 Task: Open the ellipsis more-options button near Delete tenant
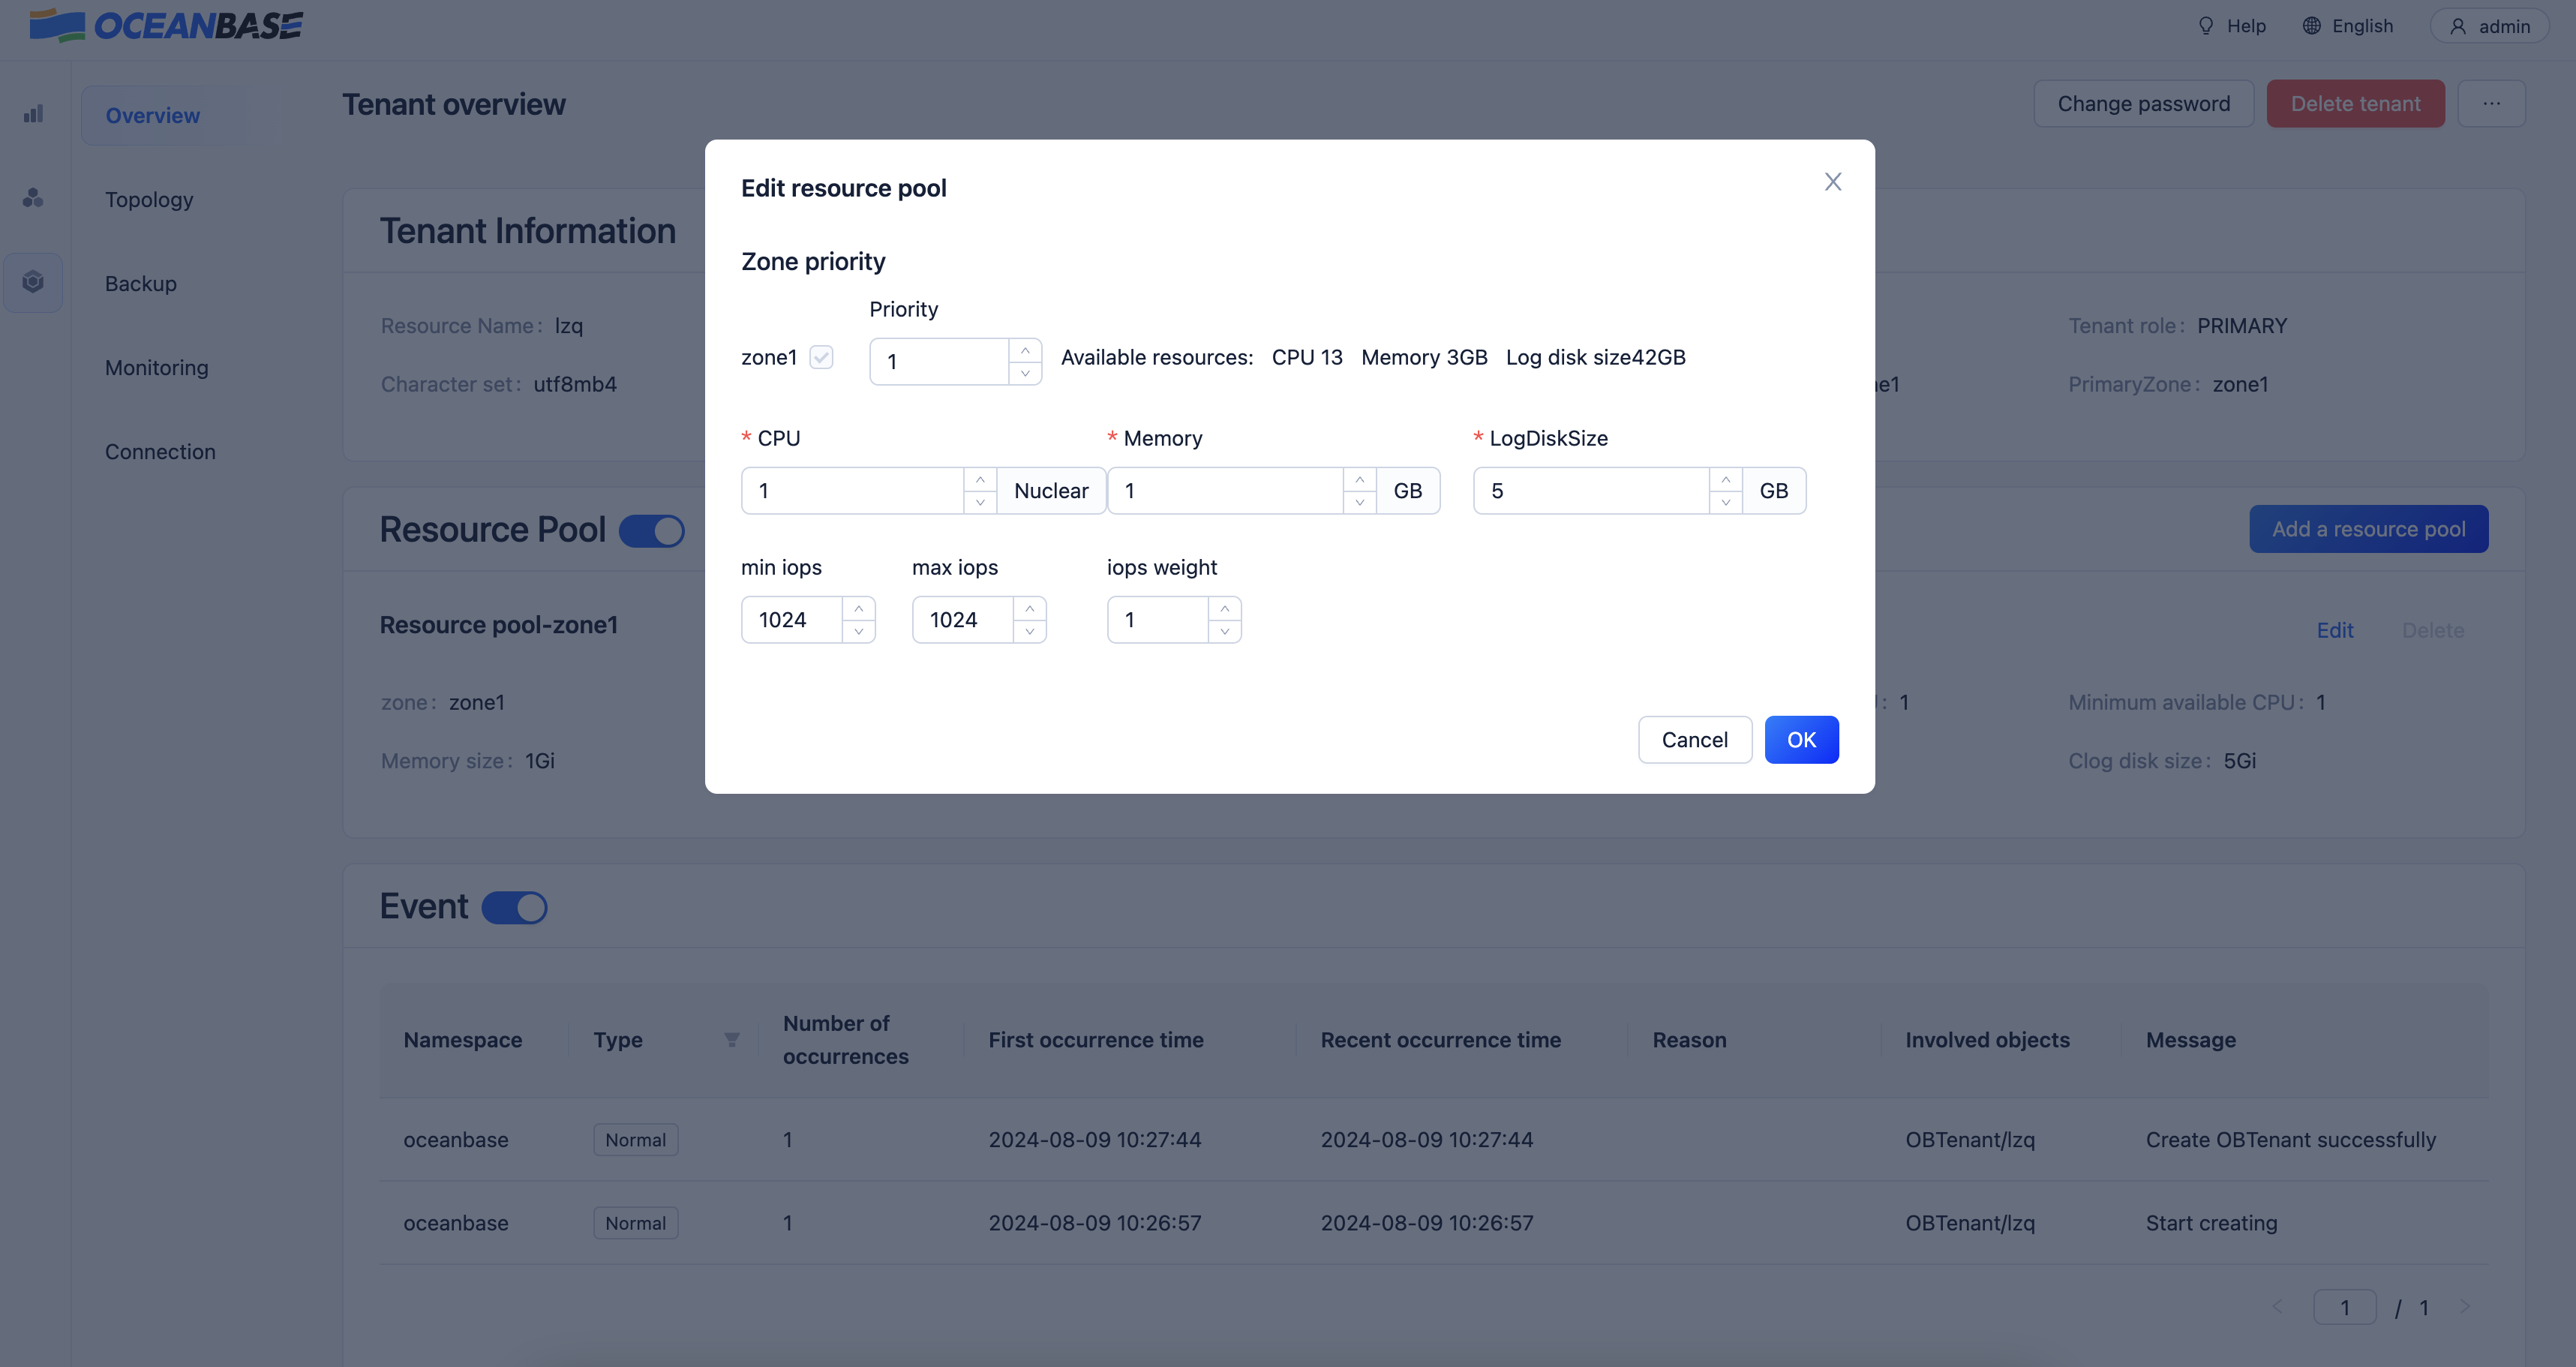point(2493,103)
